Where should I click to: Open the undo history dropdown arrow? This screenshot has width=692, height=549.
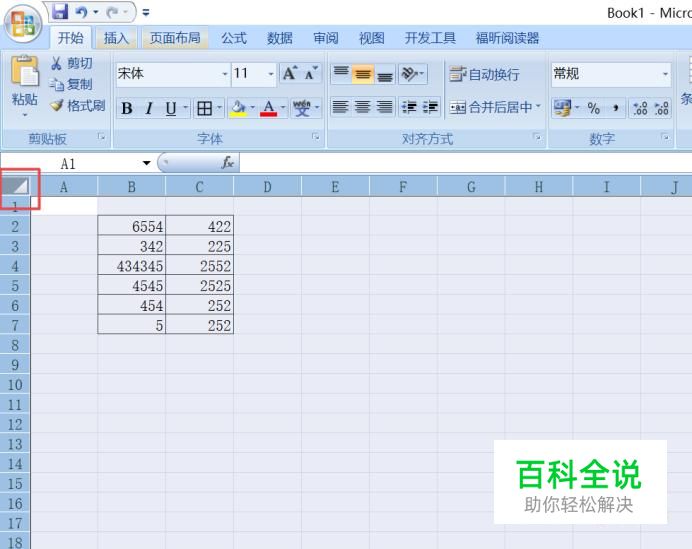[x=95, y=12]
